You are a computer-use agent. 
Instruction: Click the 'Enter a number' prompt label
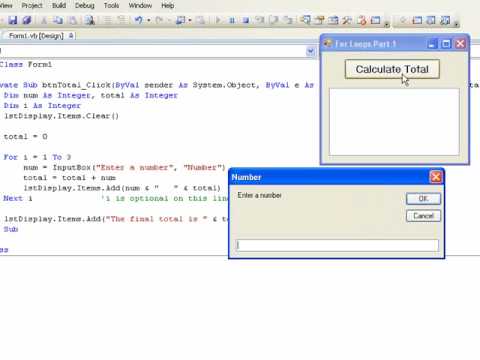point(259,195)
